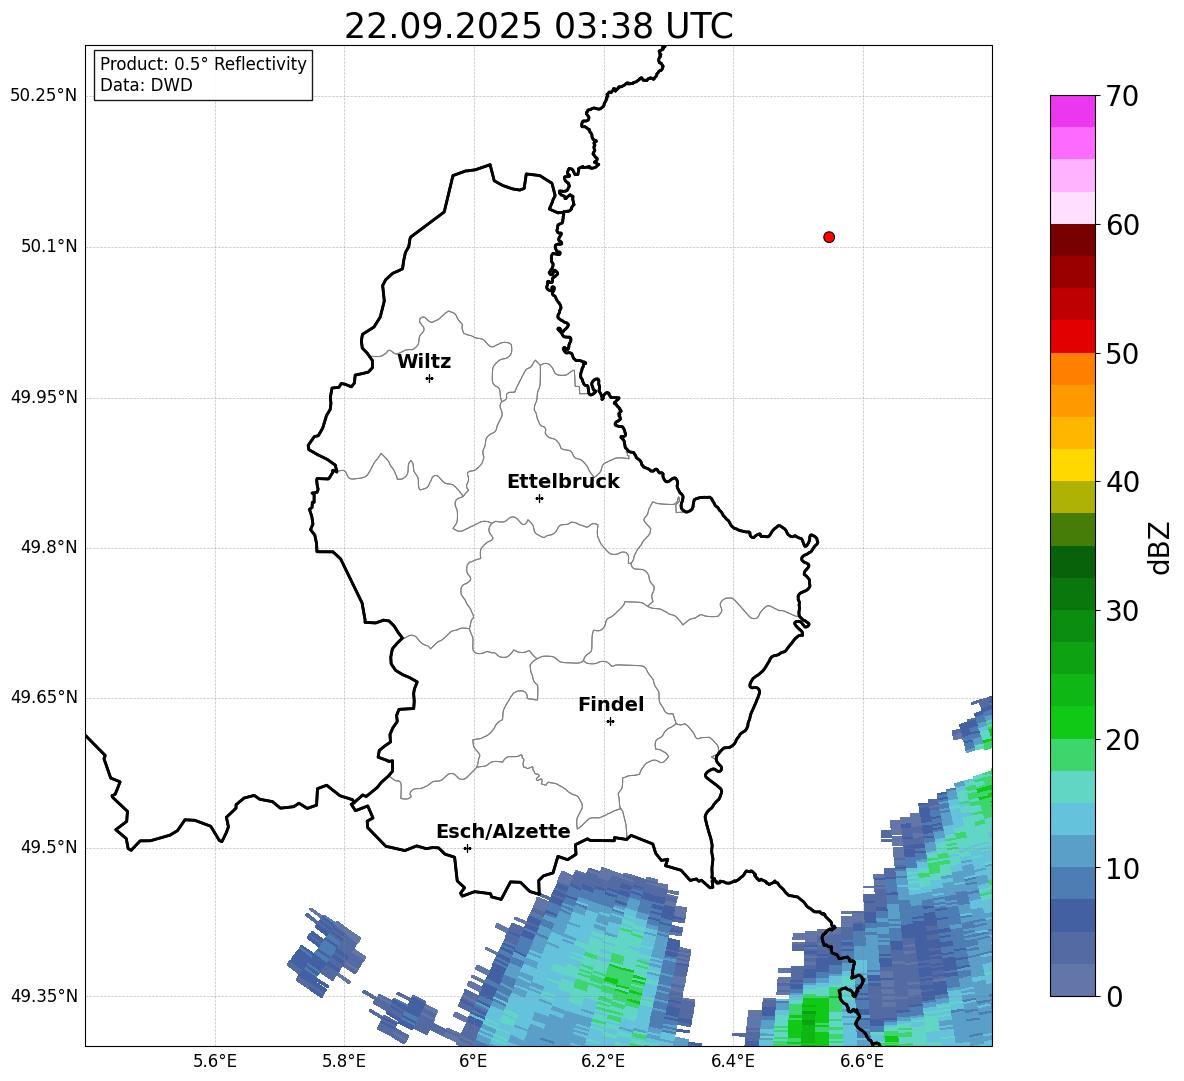Screen dimensions: 1184x1081
Task: Click the bright red swatch just above 50 dBZ
Action: coord(1073,337)
